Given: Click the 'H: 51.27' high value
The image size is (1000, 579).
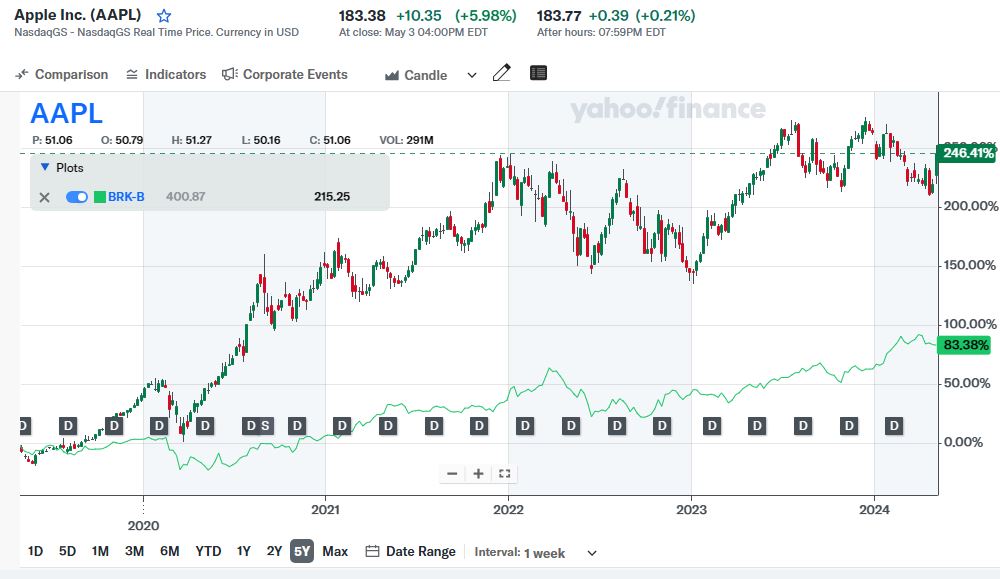Looking at the screenshot, I should tap(191, 140).
